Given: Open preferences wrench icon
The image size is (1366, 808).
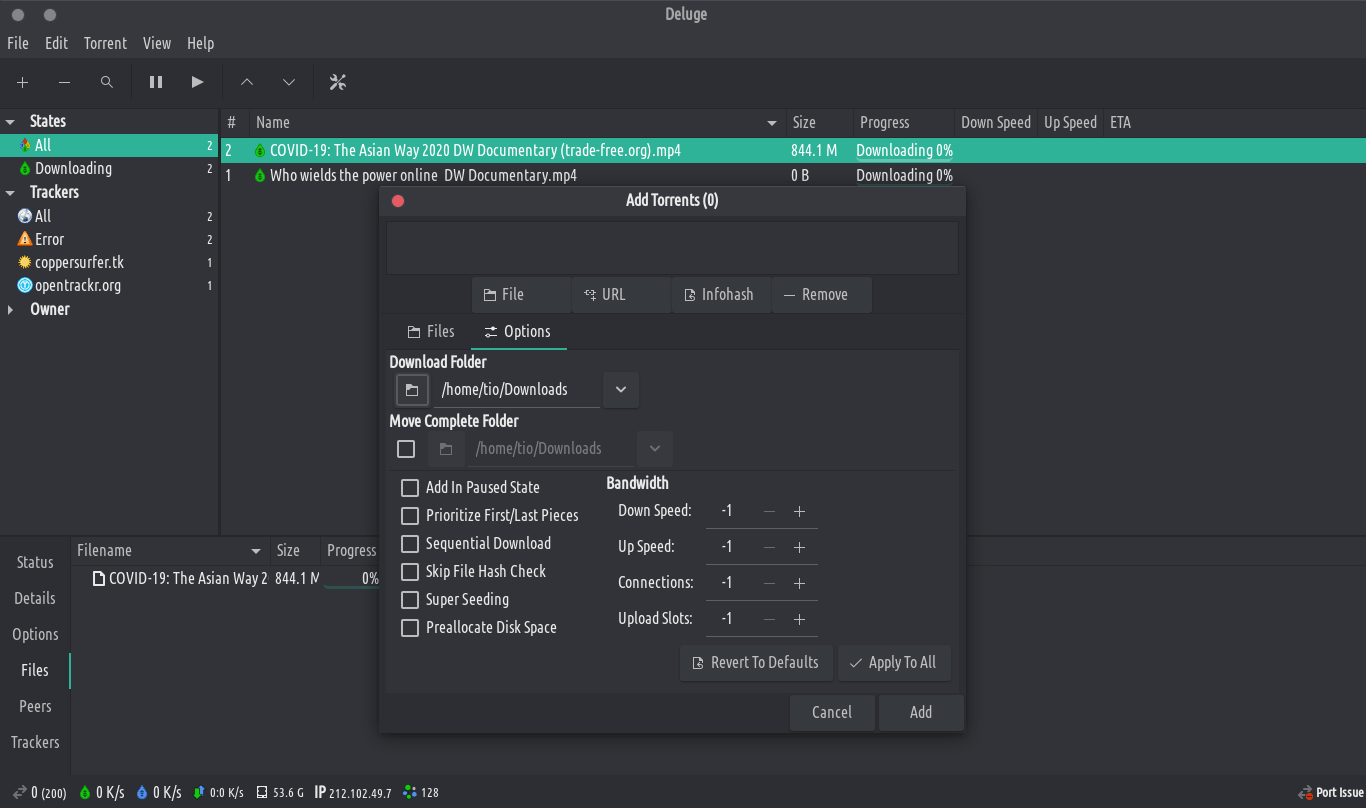Looking at the screenshot, I should pyautogui.click(x=338, y=82).
